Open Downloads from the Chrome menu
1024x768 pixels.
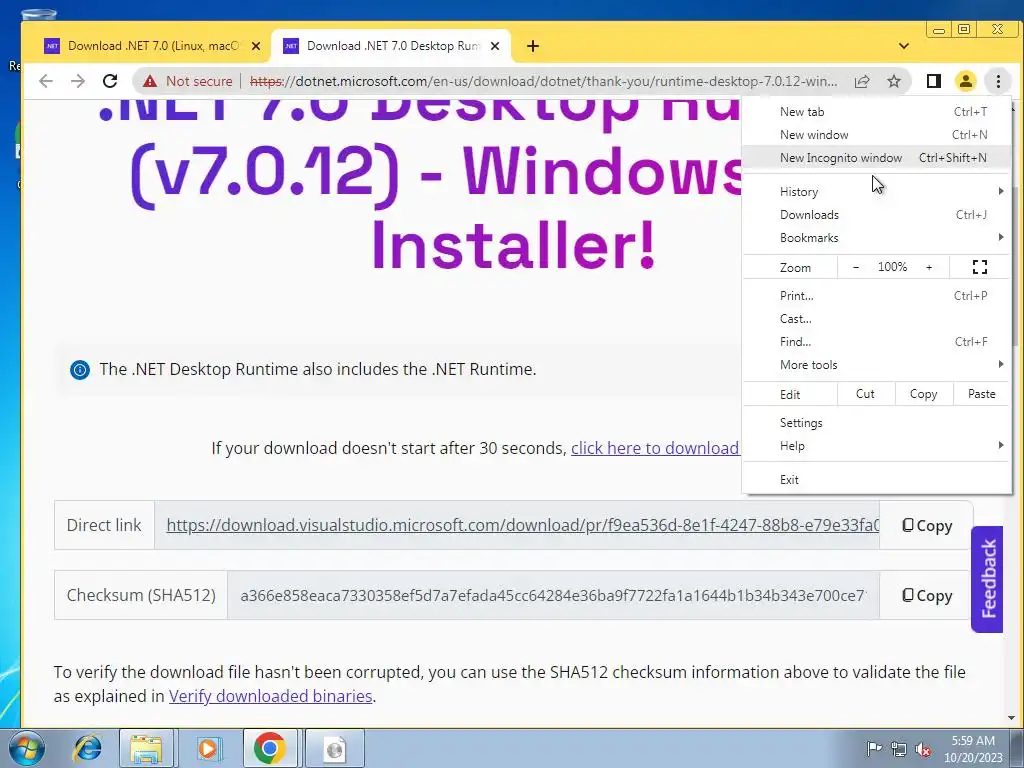tap(876, 215)
